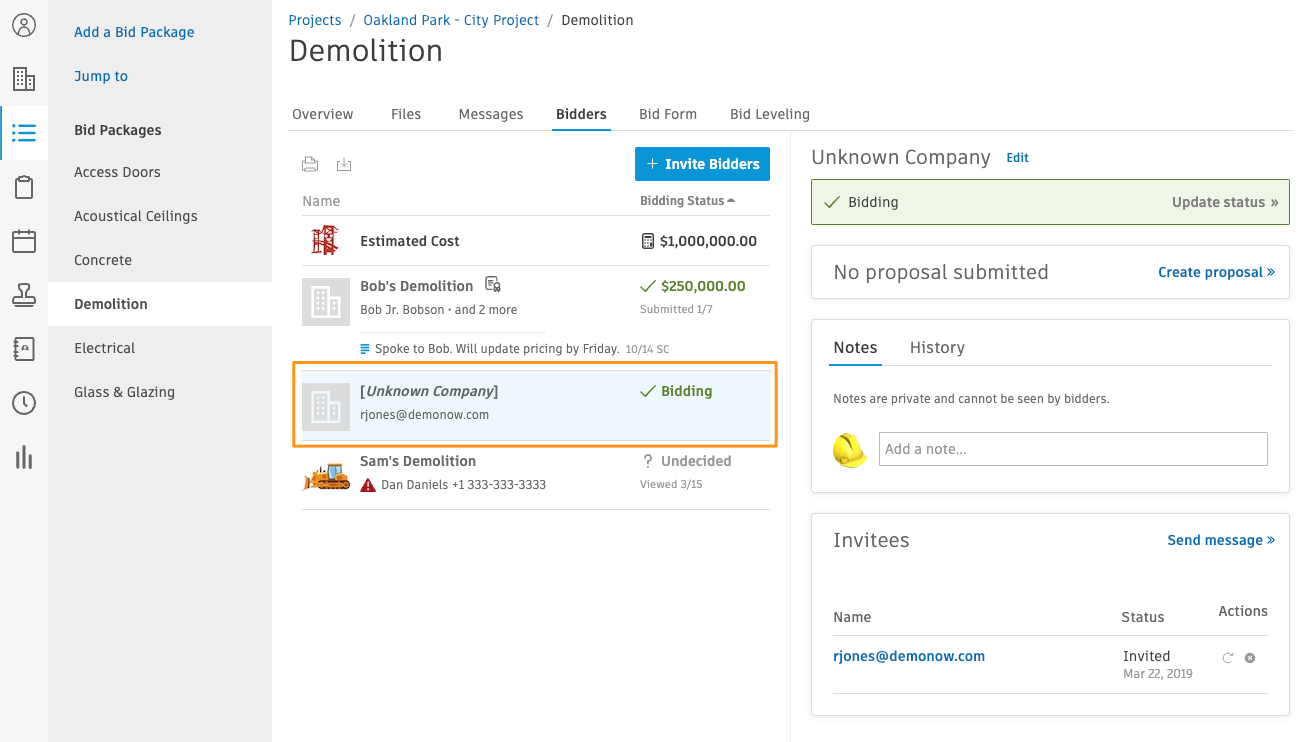Print the bidders list
Screen dimensions: 1308x742
tap(310, 163)
